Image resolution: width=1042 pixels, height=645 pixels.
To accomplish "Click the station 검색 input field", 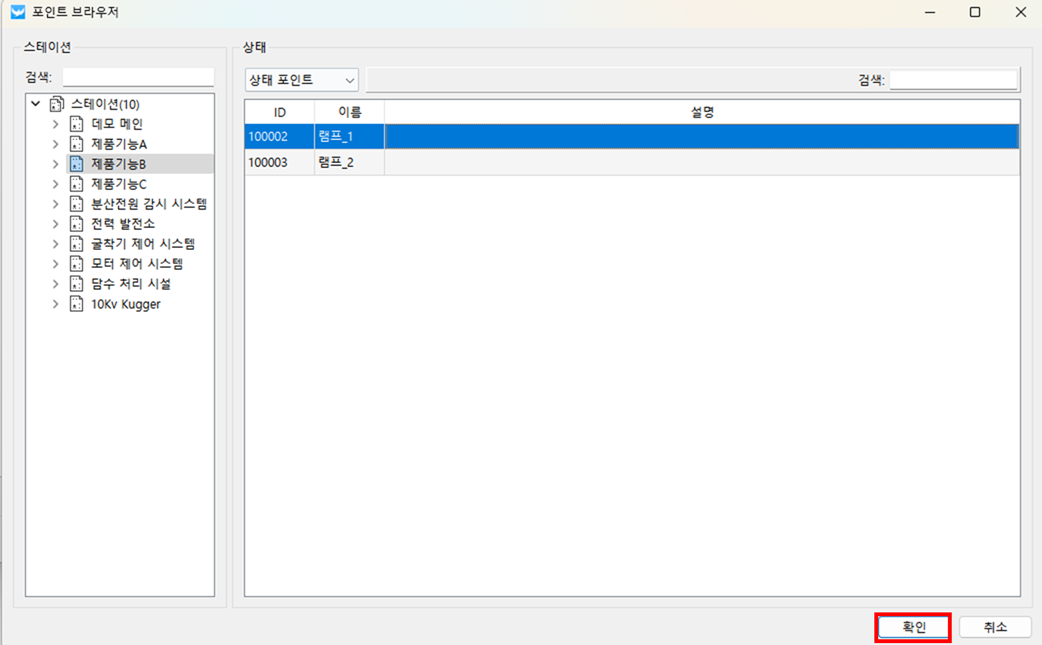I will 138,78.
